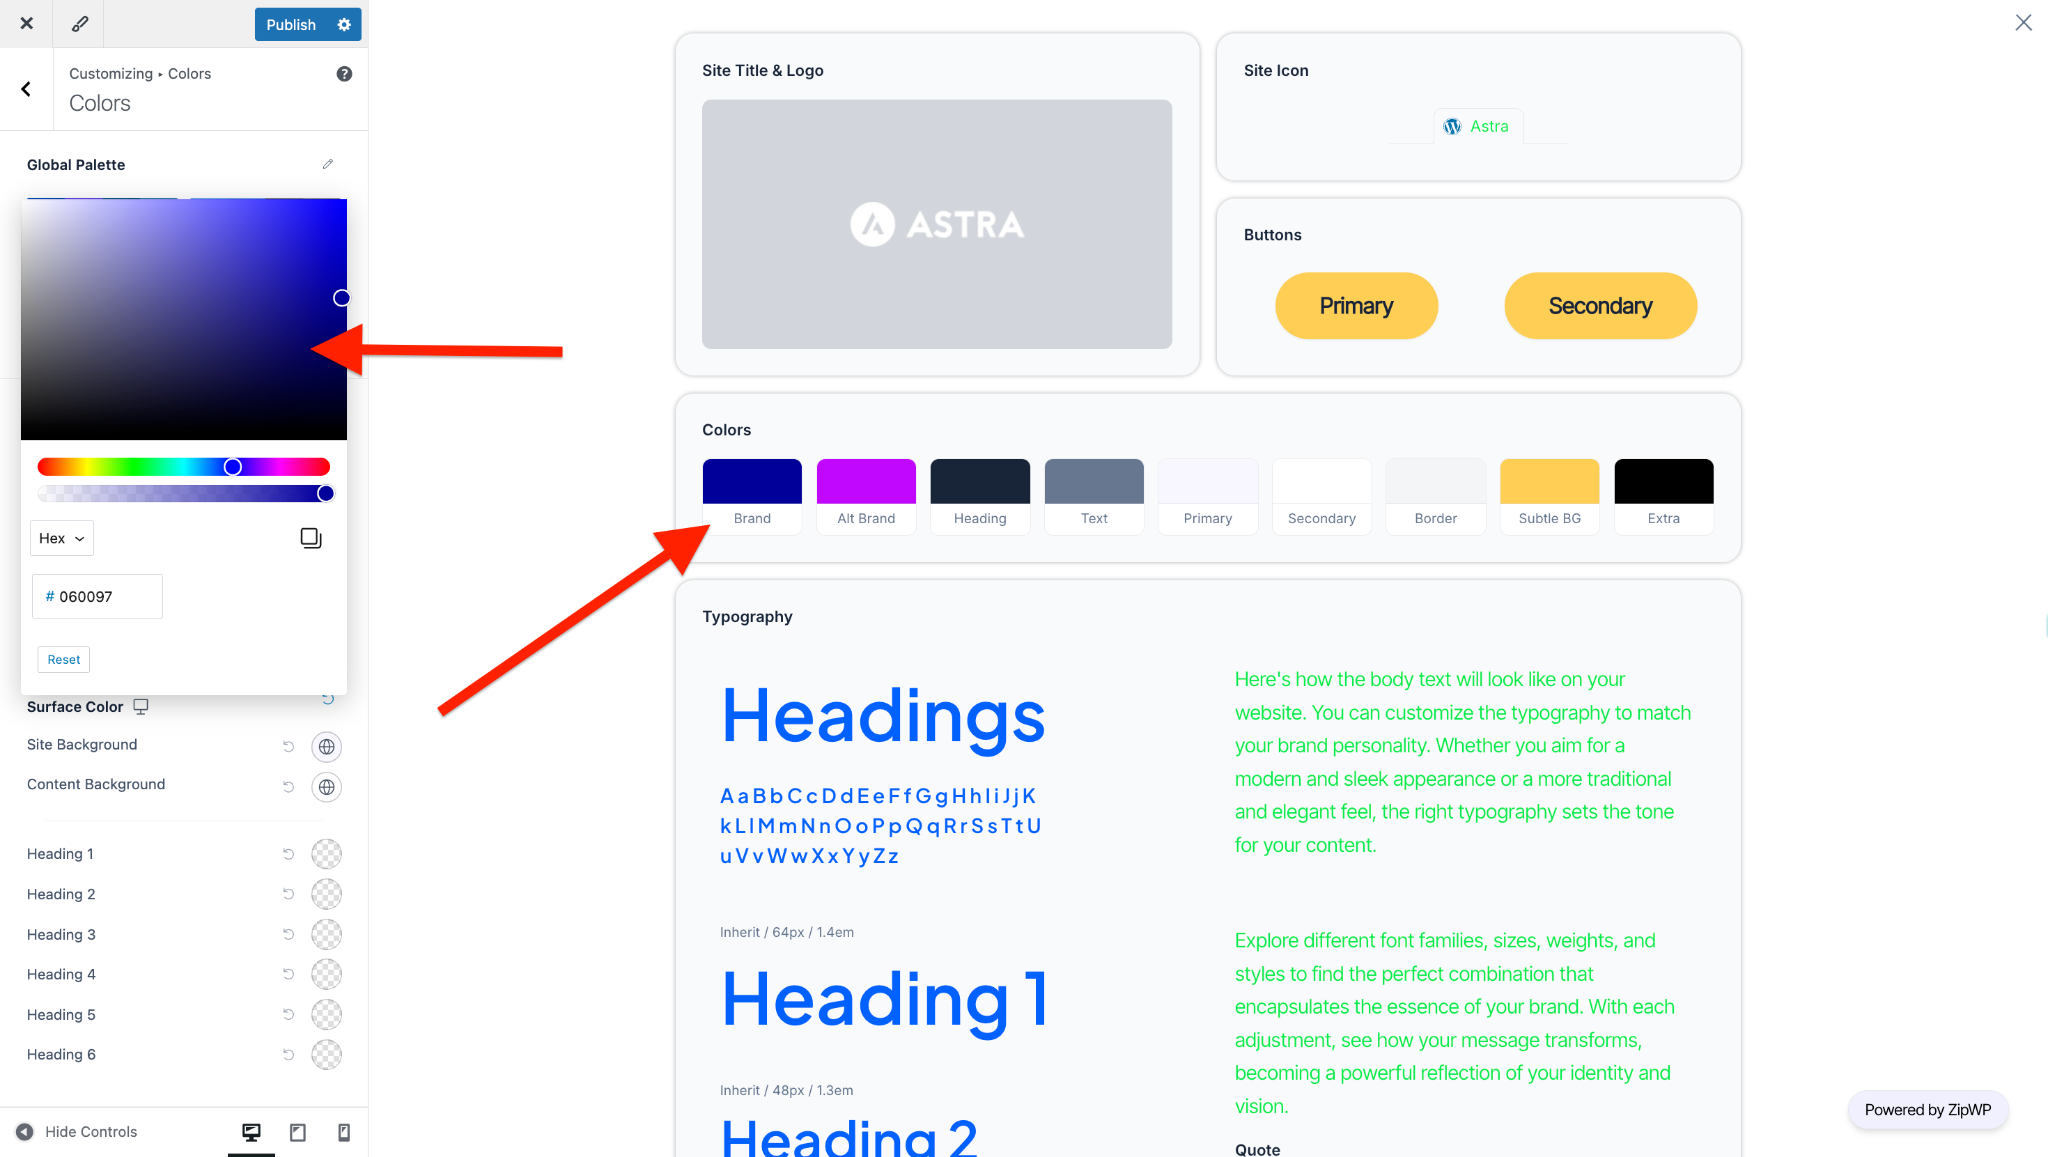
Task: Switch to desktop preview device
Action: click(x=251, y=1132)
